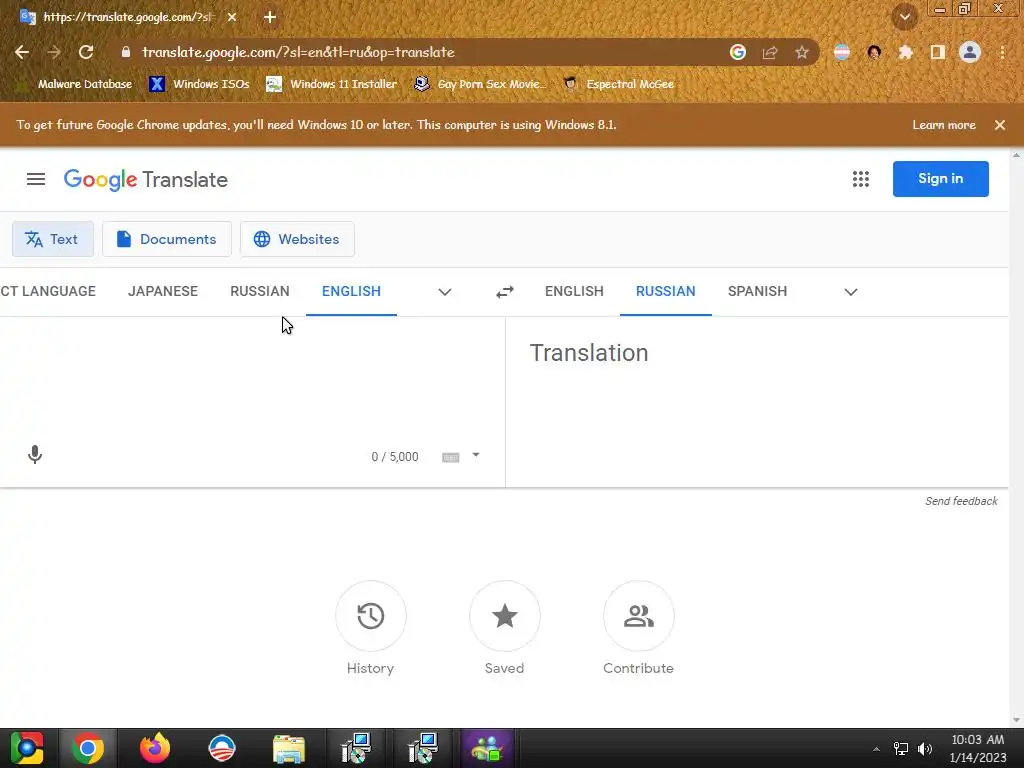The width and height of the screenshot is (1024, 768).
Task: Select English source language tab
Action: tap(351, 291)
